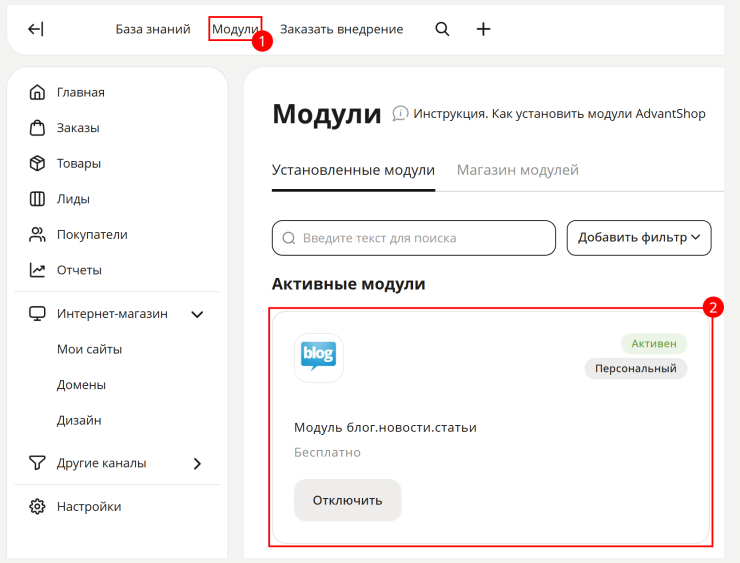Click the Главная home icon

click(x=37, y=92)
